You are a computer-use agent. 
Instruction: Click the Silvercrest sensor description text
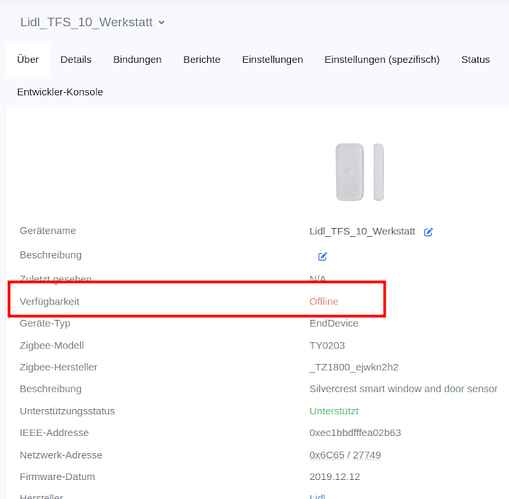click(x=403, y=389)
